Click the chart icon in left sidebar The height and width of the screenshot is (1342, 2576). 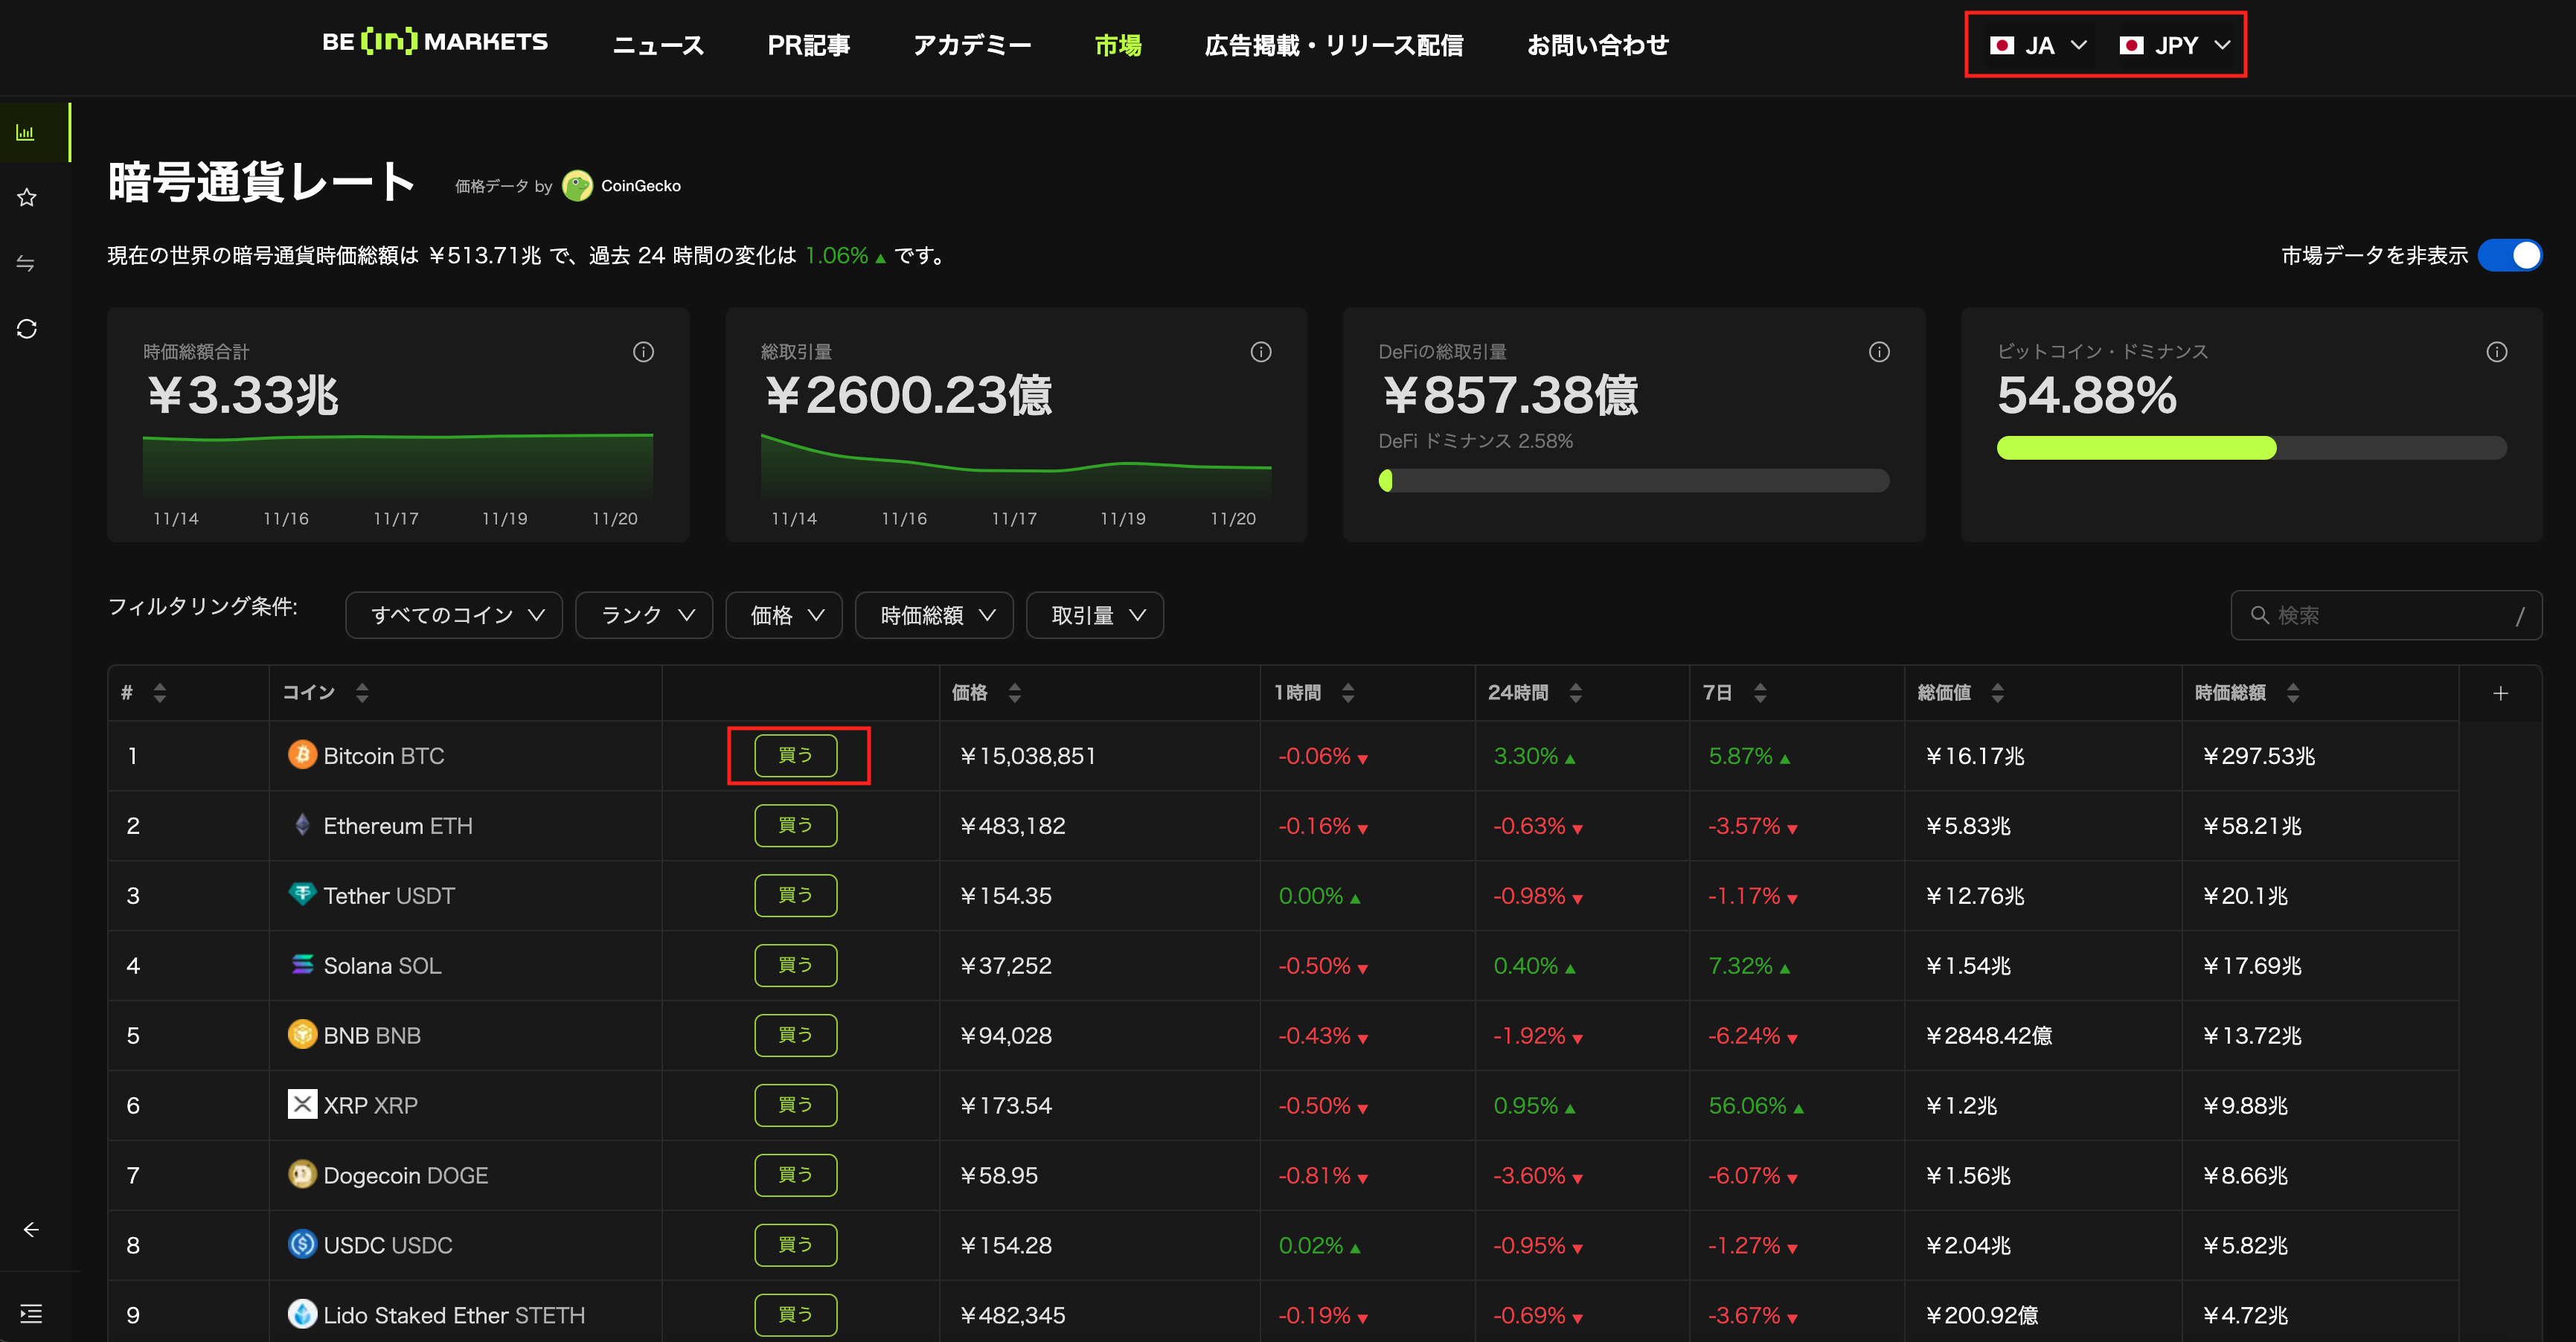point(26,132)
